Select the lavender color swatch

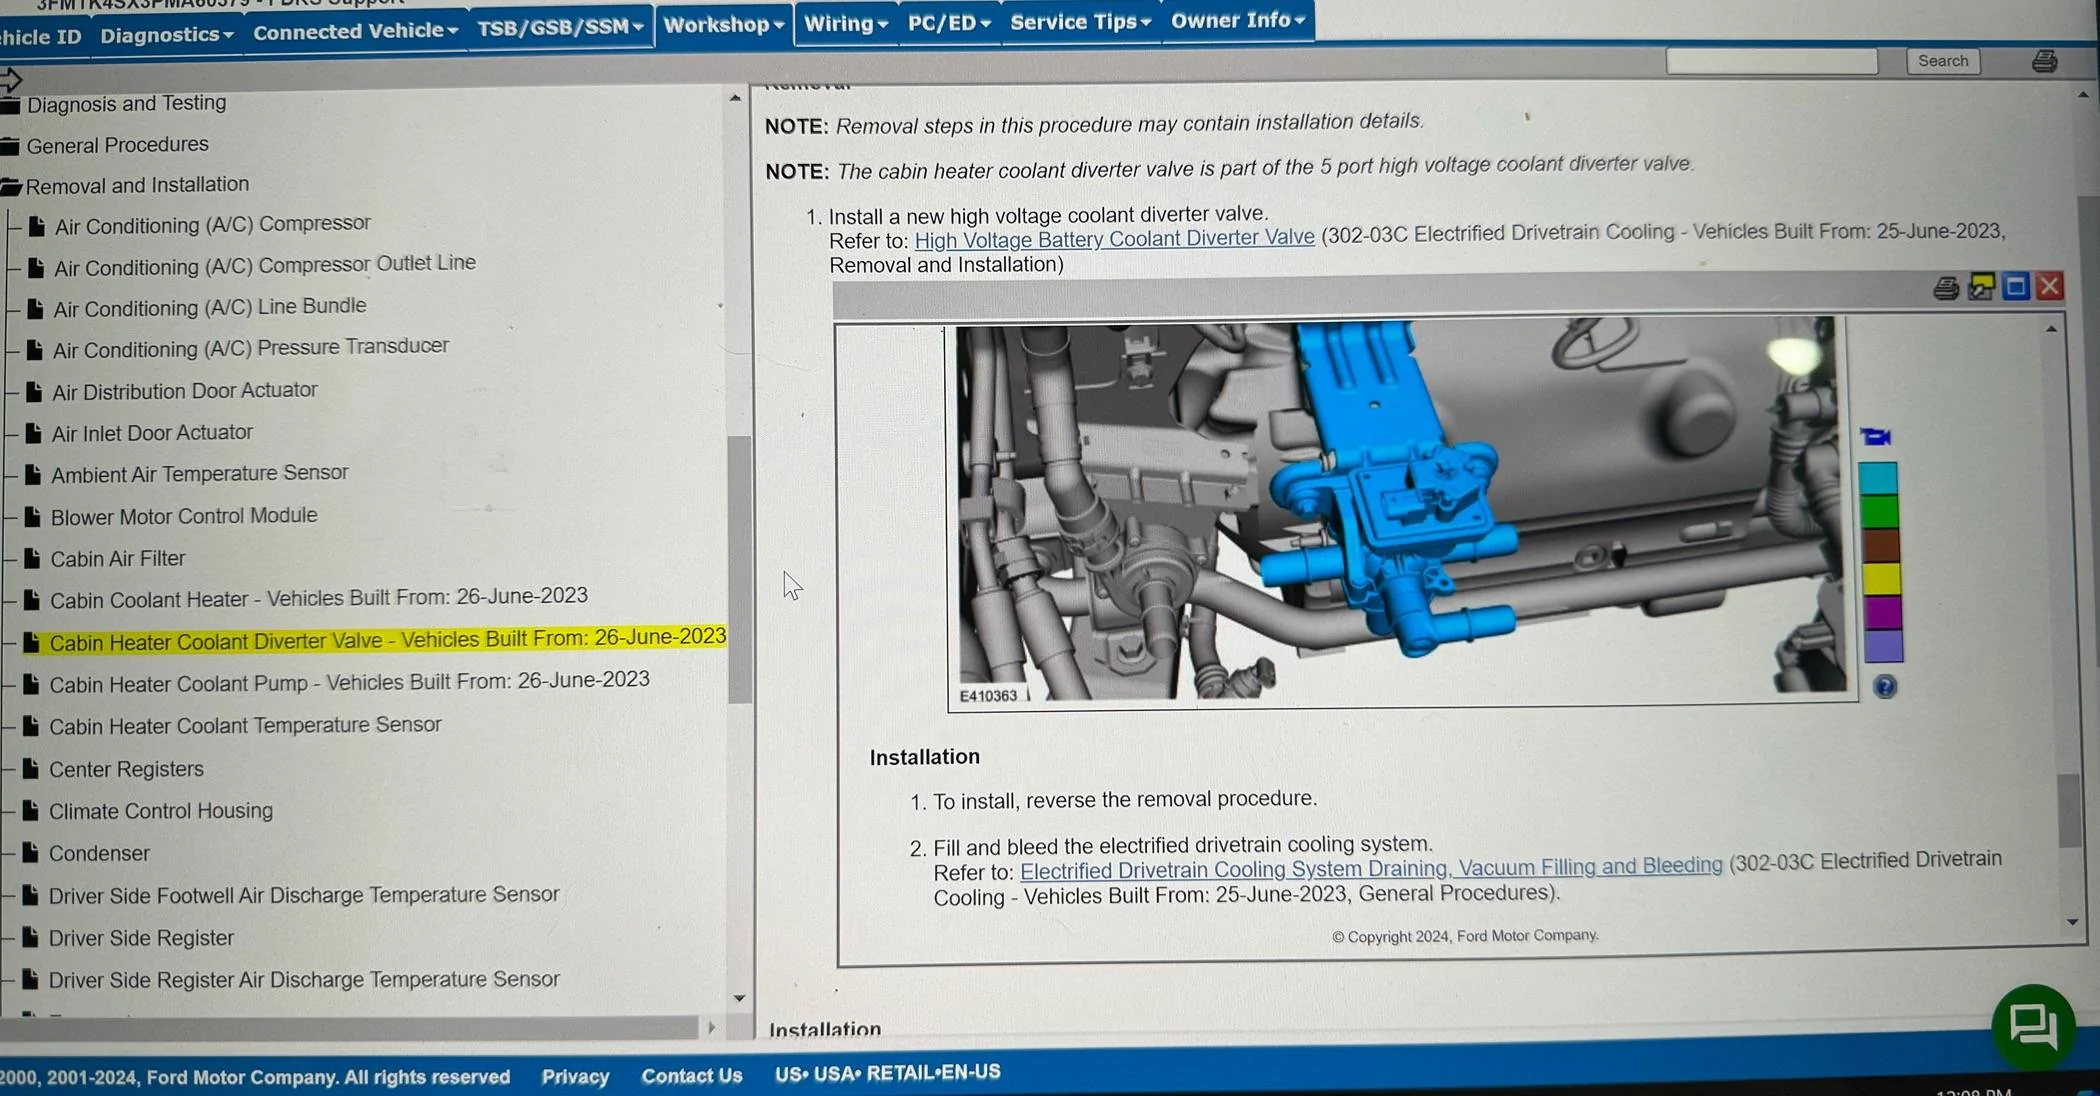point(1883,645)
